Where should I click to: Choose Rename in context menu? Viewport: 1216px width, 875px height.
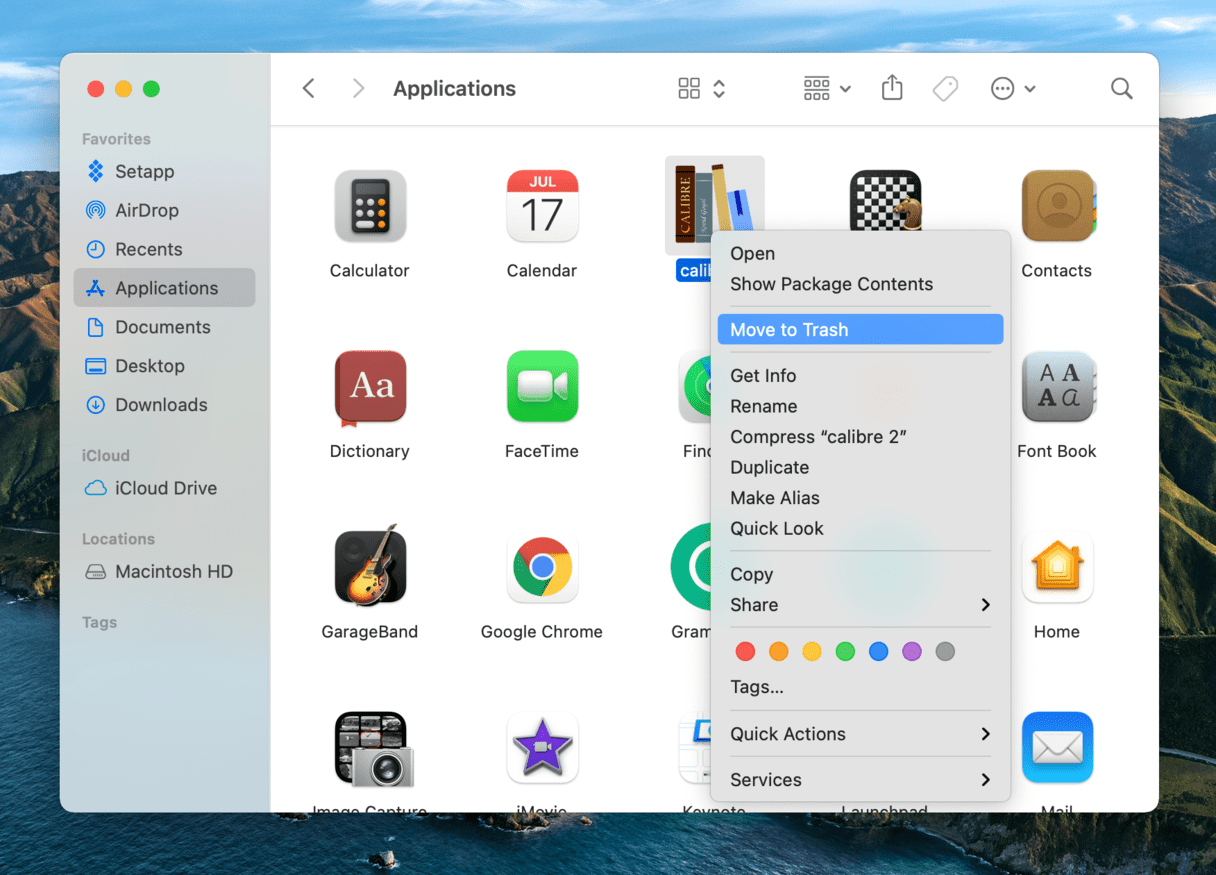pyautogui.click(x=860, y=406)
